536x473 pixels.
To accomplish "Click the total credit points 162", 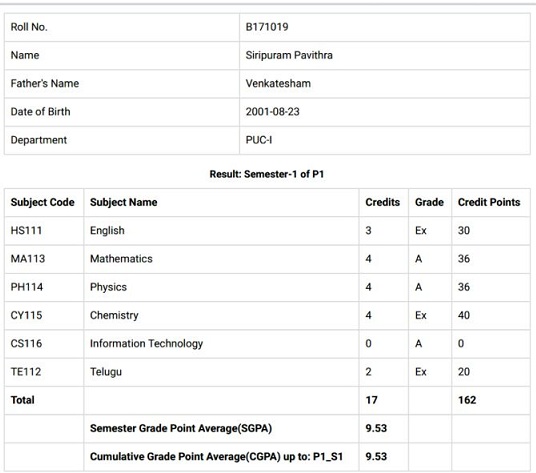I will (x=467, y=400).
